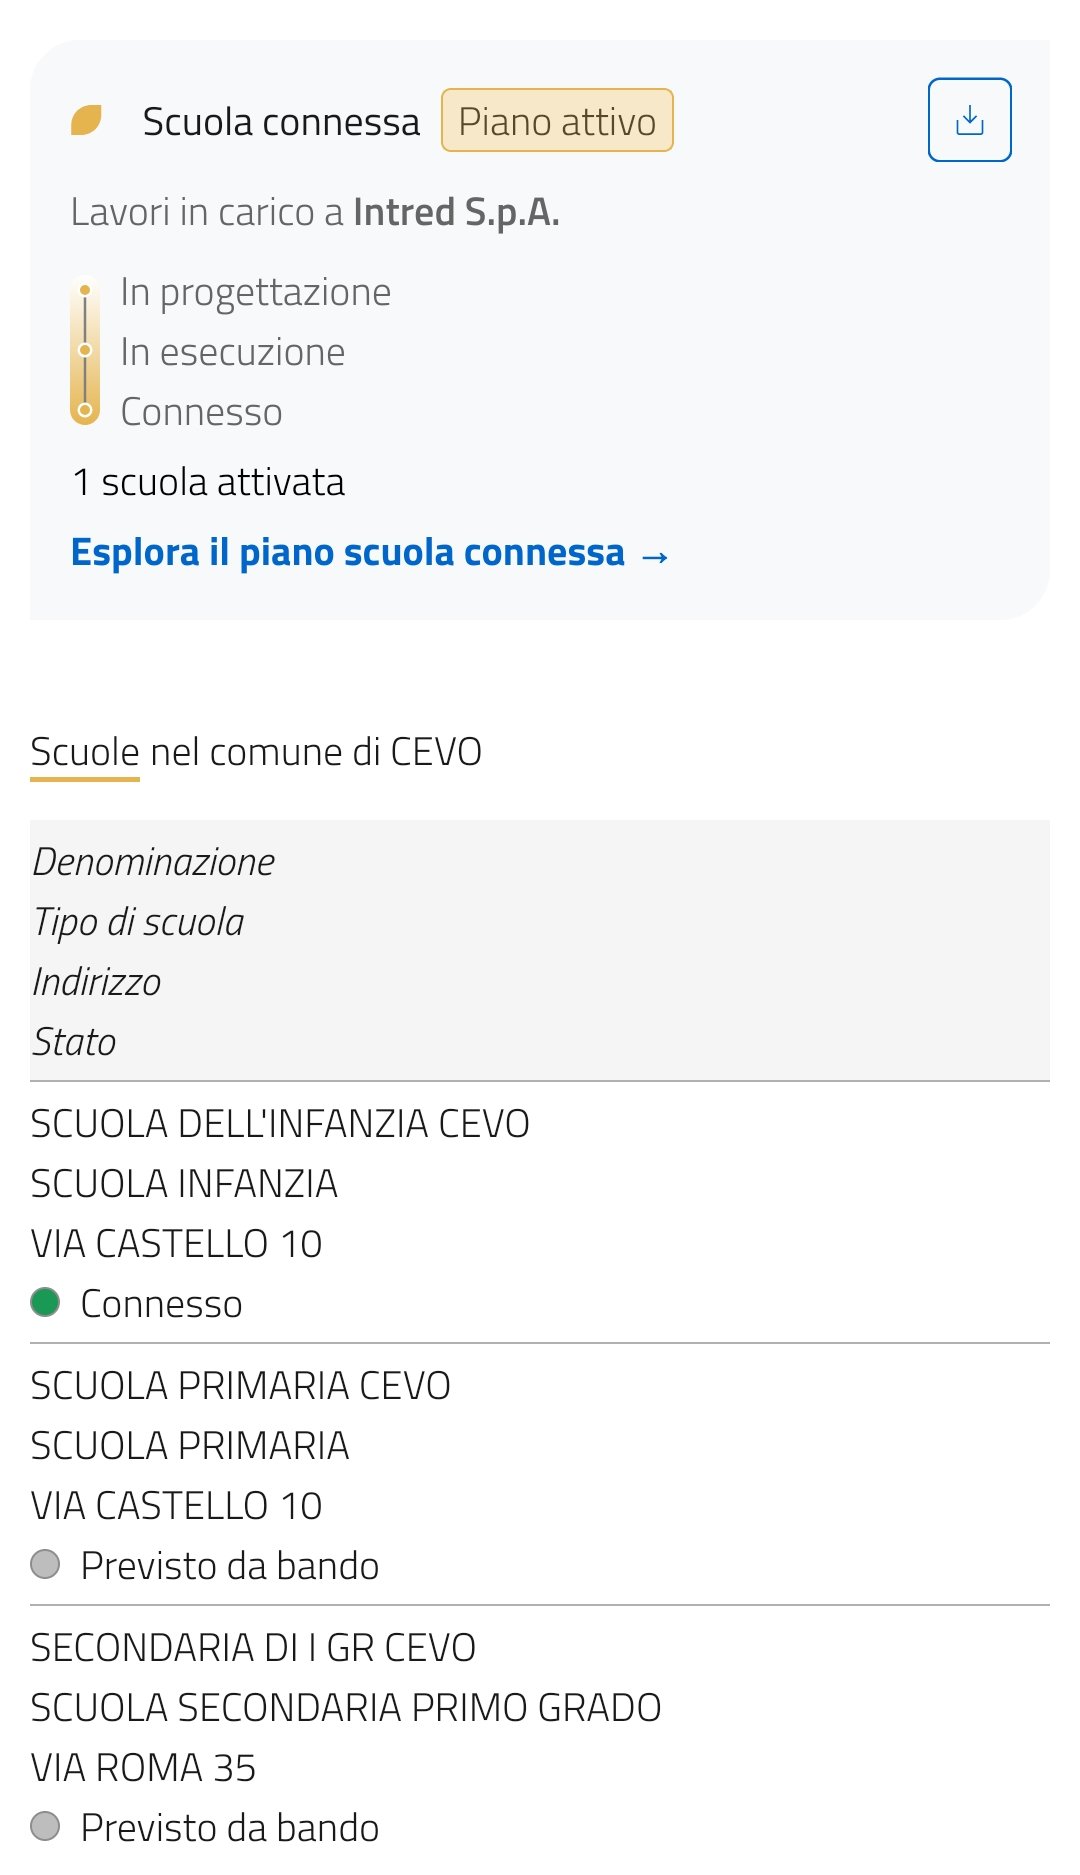Click the Scuole nel comune di CEVO heading

256,752
